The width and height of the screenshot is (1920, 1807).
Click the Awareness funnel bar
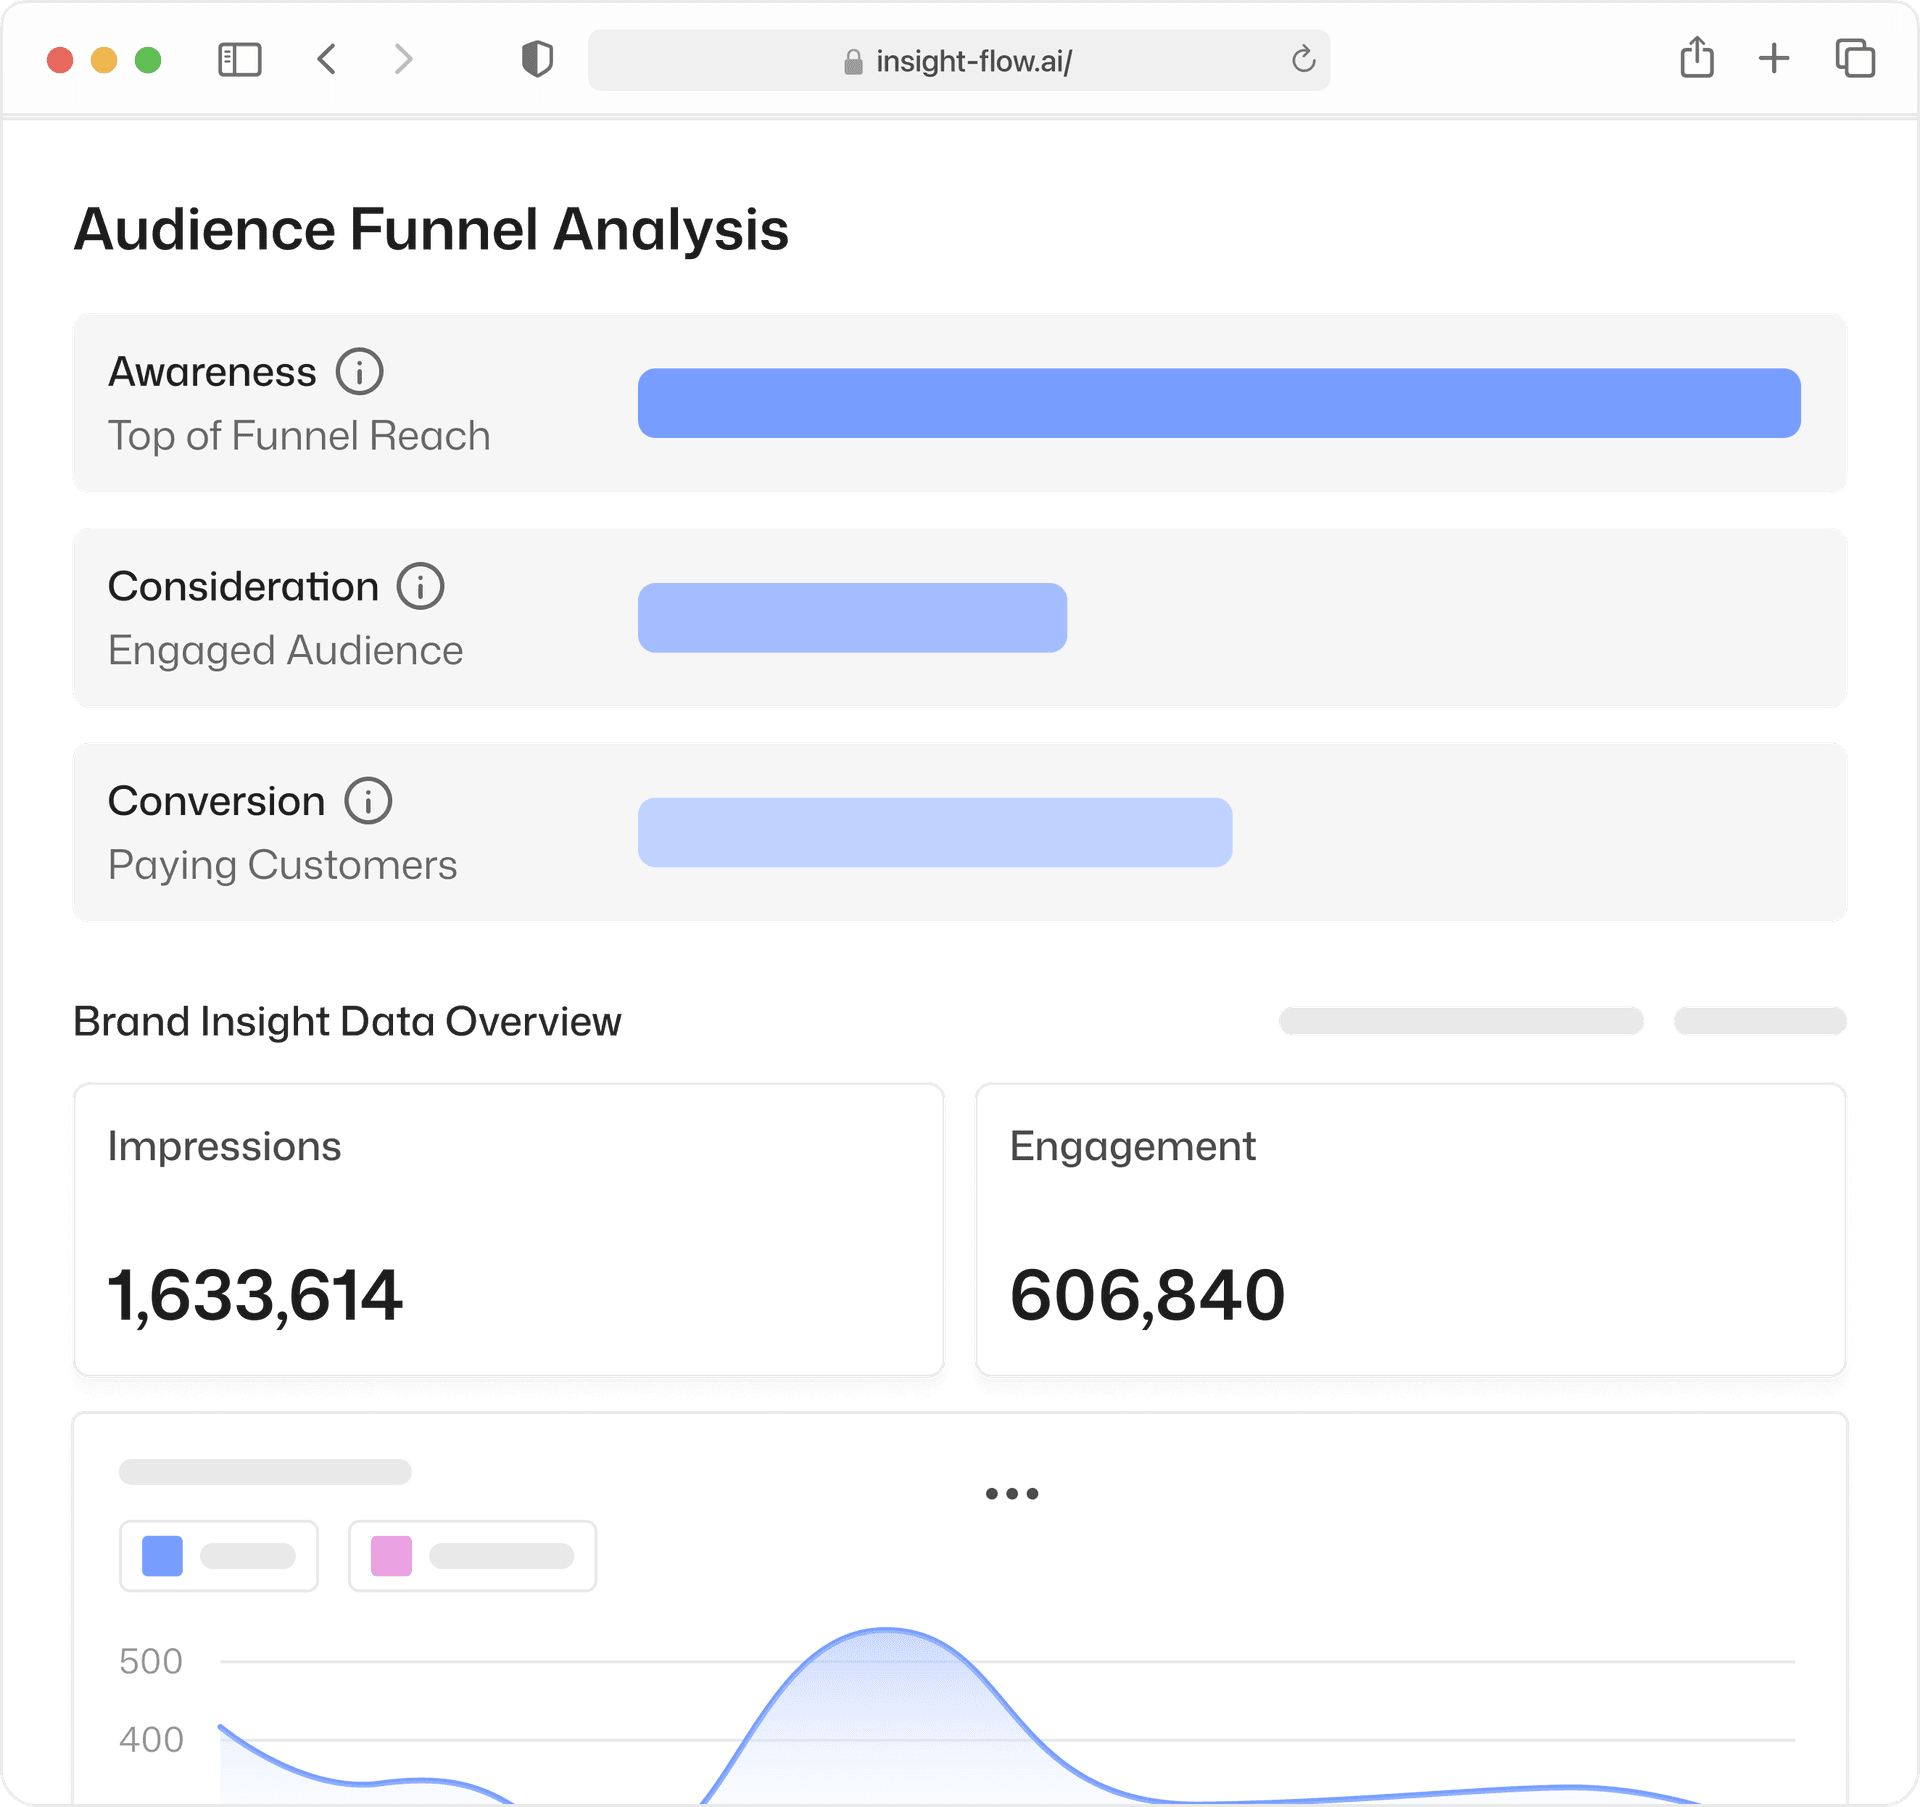click(x=1218, y=403)
